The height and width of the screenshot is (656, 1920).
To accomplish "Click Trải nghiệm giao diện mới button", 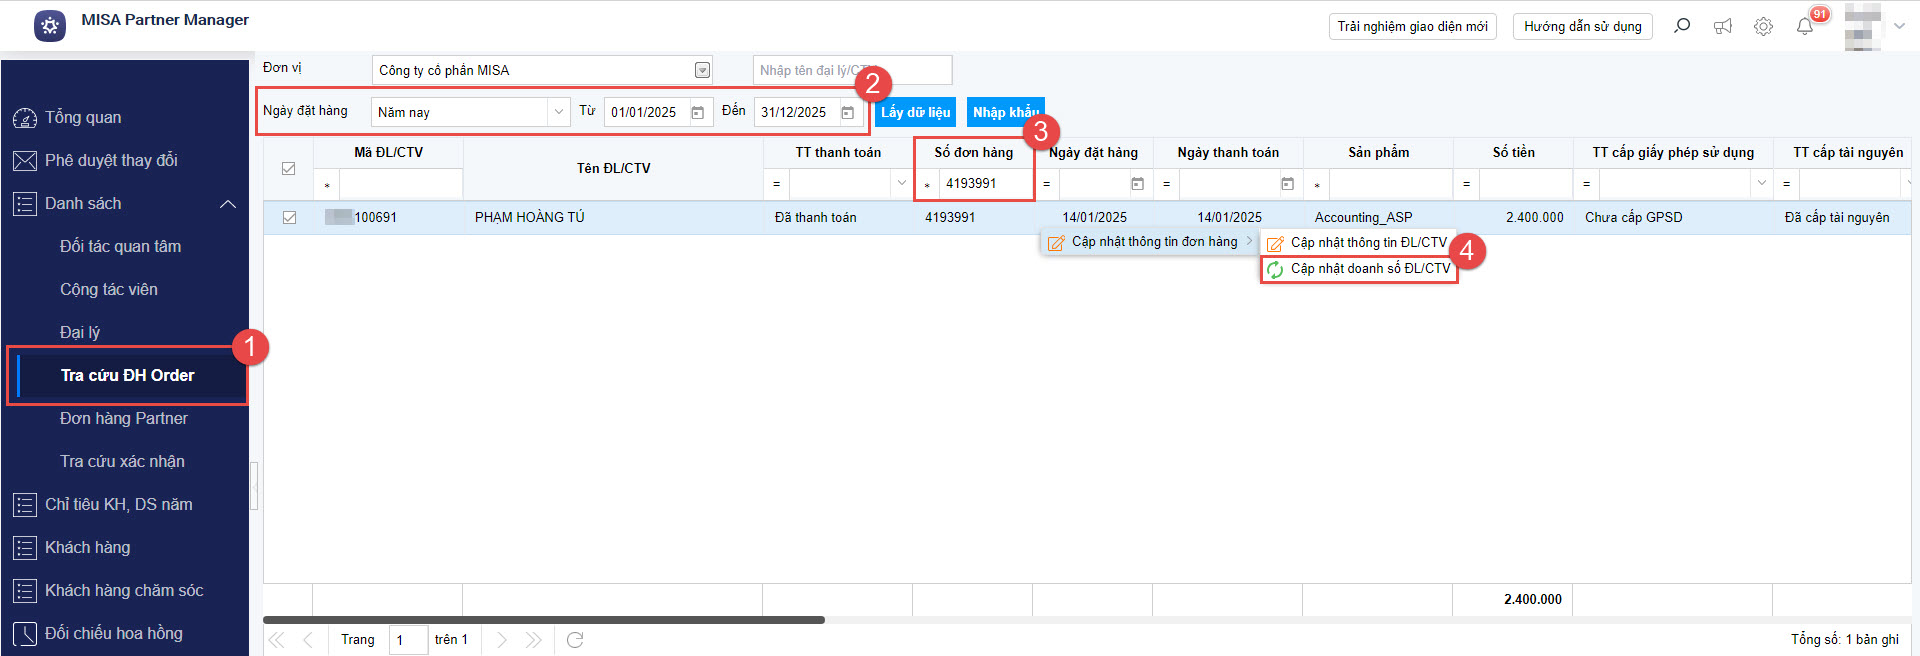I will pos(1413,26).
